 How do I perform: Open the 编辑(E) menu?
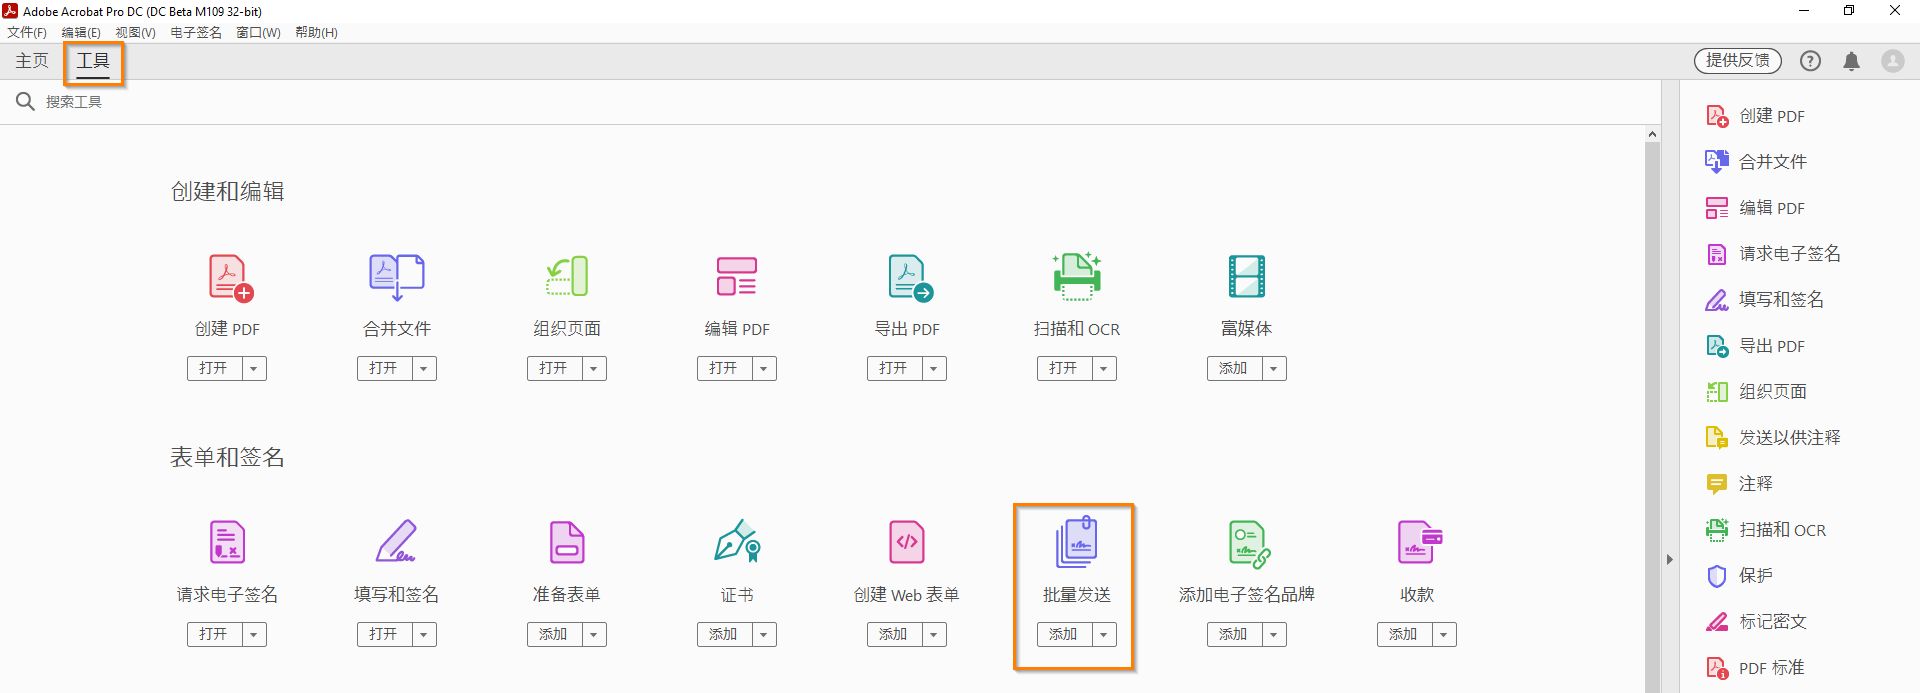click(x=81, y=33)
